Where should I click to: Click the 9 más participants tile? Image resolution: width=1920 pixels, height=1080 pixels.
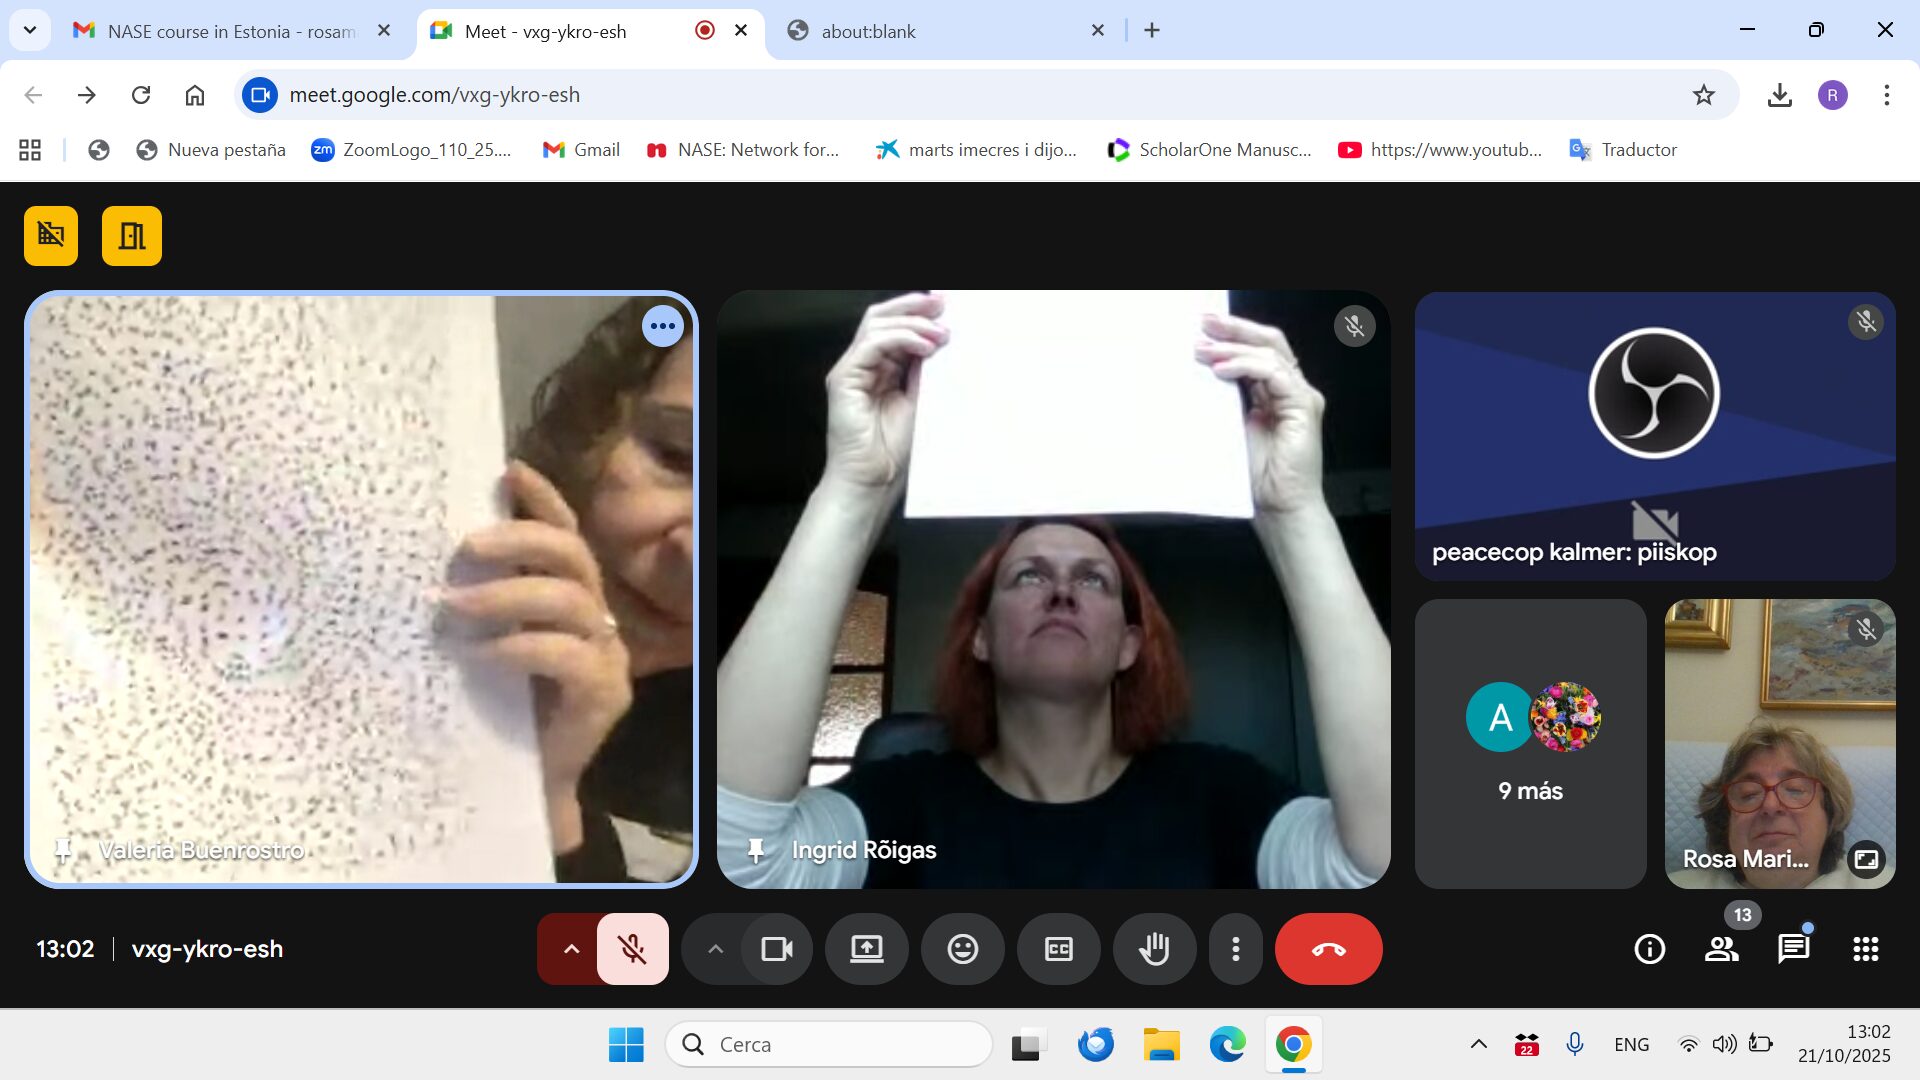tap(1530, 744)
